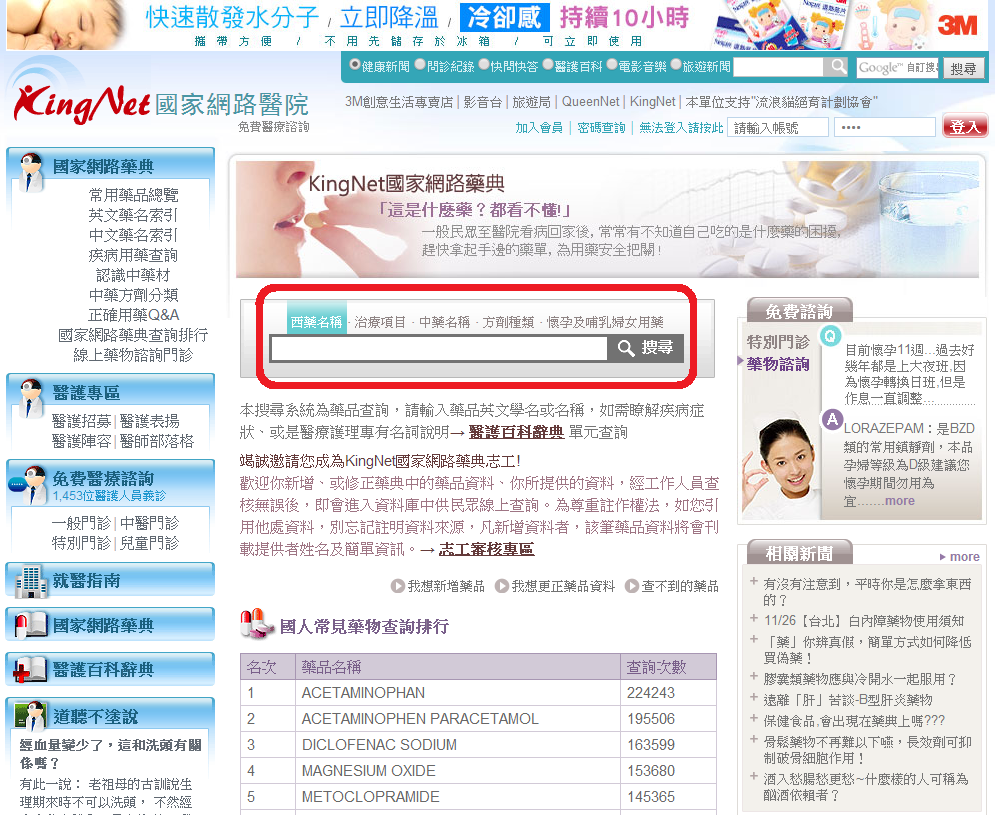Click 密碼查詢 link
Screen dimensions: 995x815
pos(601,128)
